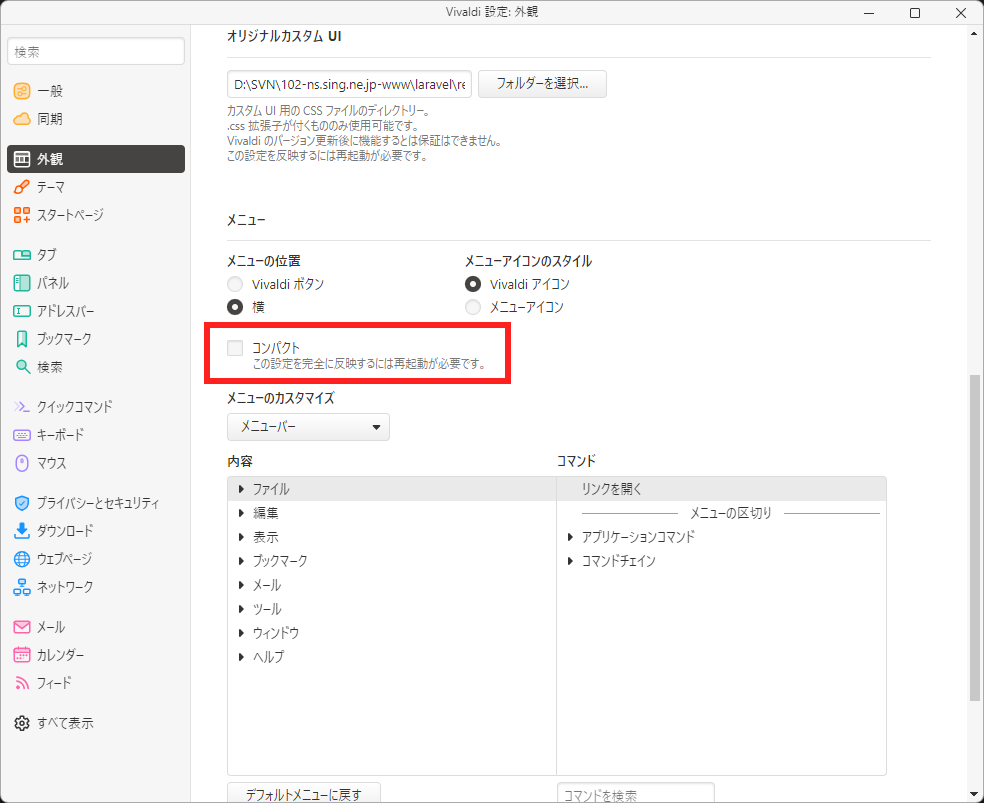The height and width of the screenshot is (803, 984).
Task: Choose メニューアイコン as the icon style
Action: pyautogui.click(x=472, y=307)
